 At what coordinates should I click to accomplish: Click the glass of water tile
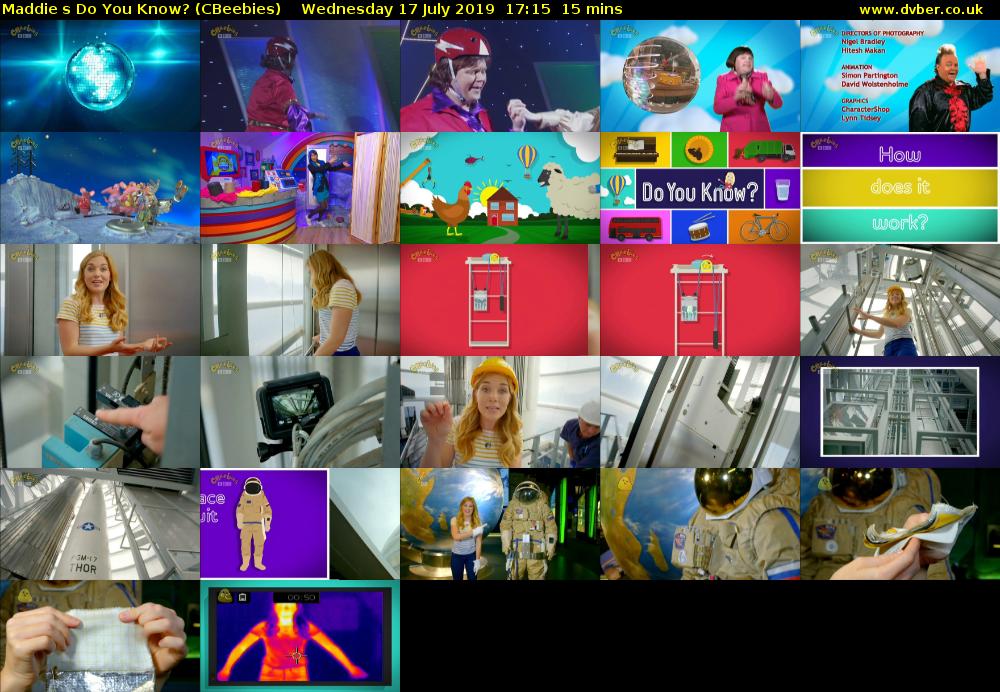click(x=782, y=188)
